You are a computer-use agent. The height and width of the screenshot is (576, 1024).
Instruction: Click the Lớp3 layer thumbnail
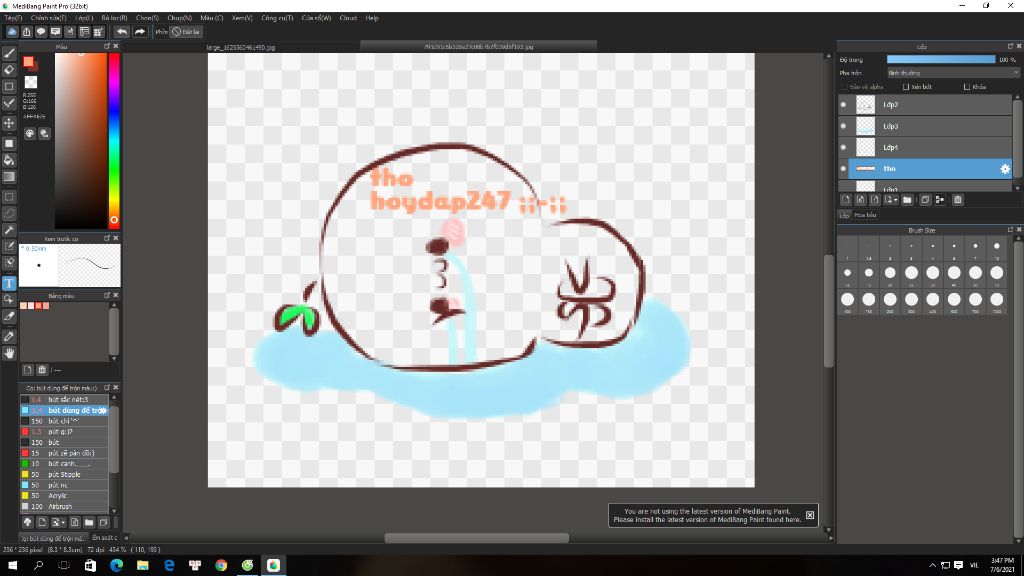pos(865,126)
